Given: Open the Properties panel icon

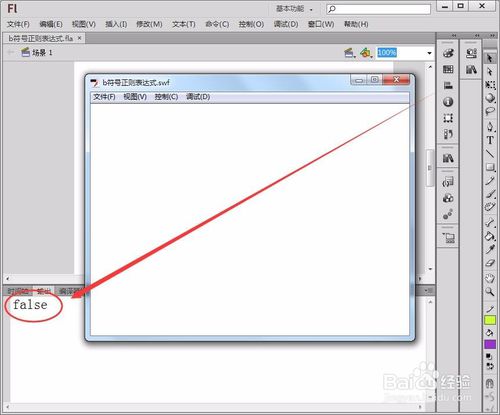Looking at the screenshot, I should [x=471, y=53].
